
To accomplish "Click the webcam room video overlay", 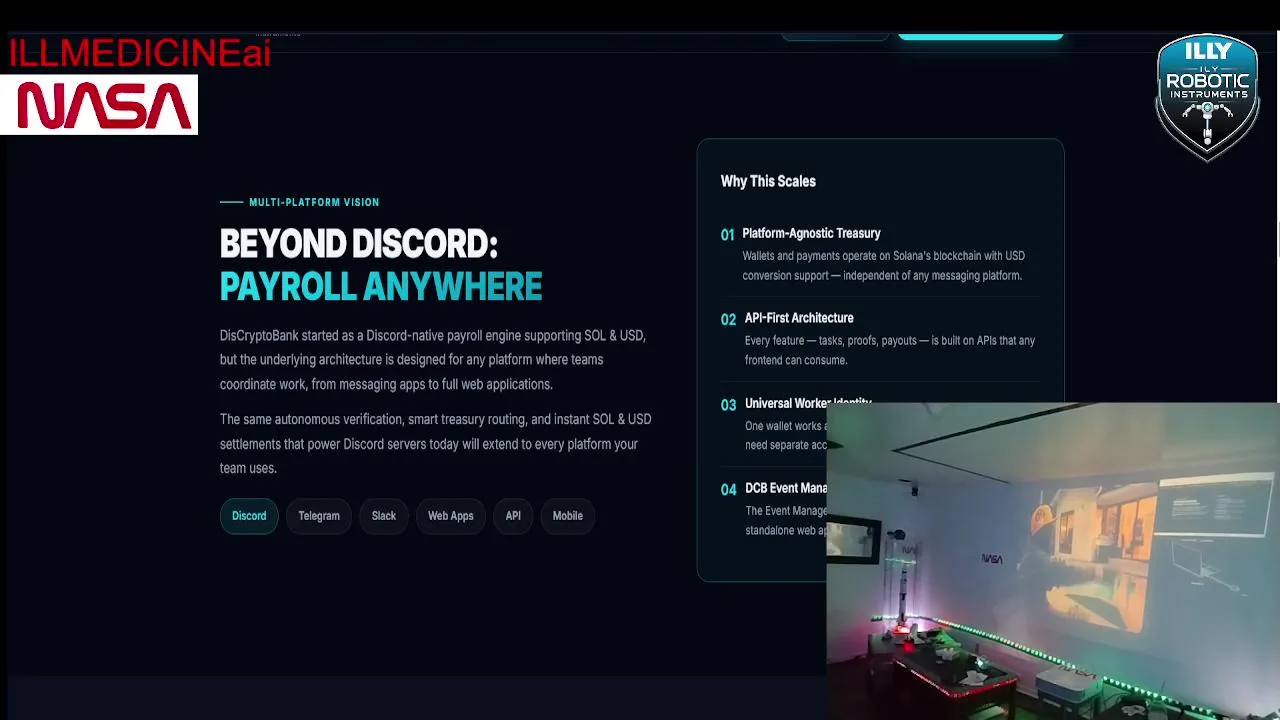I will pyautogui.click(x=1053, y=561).
